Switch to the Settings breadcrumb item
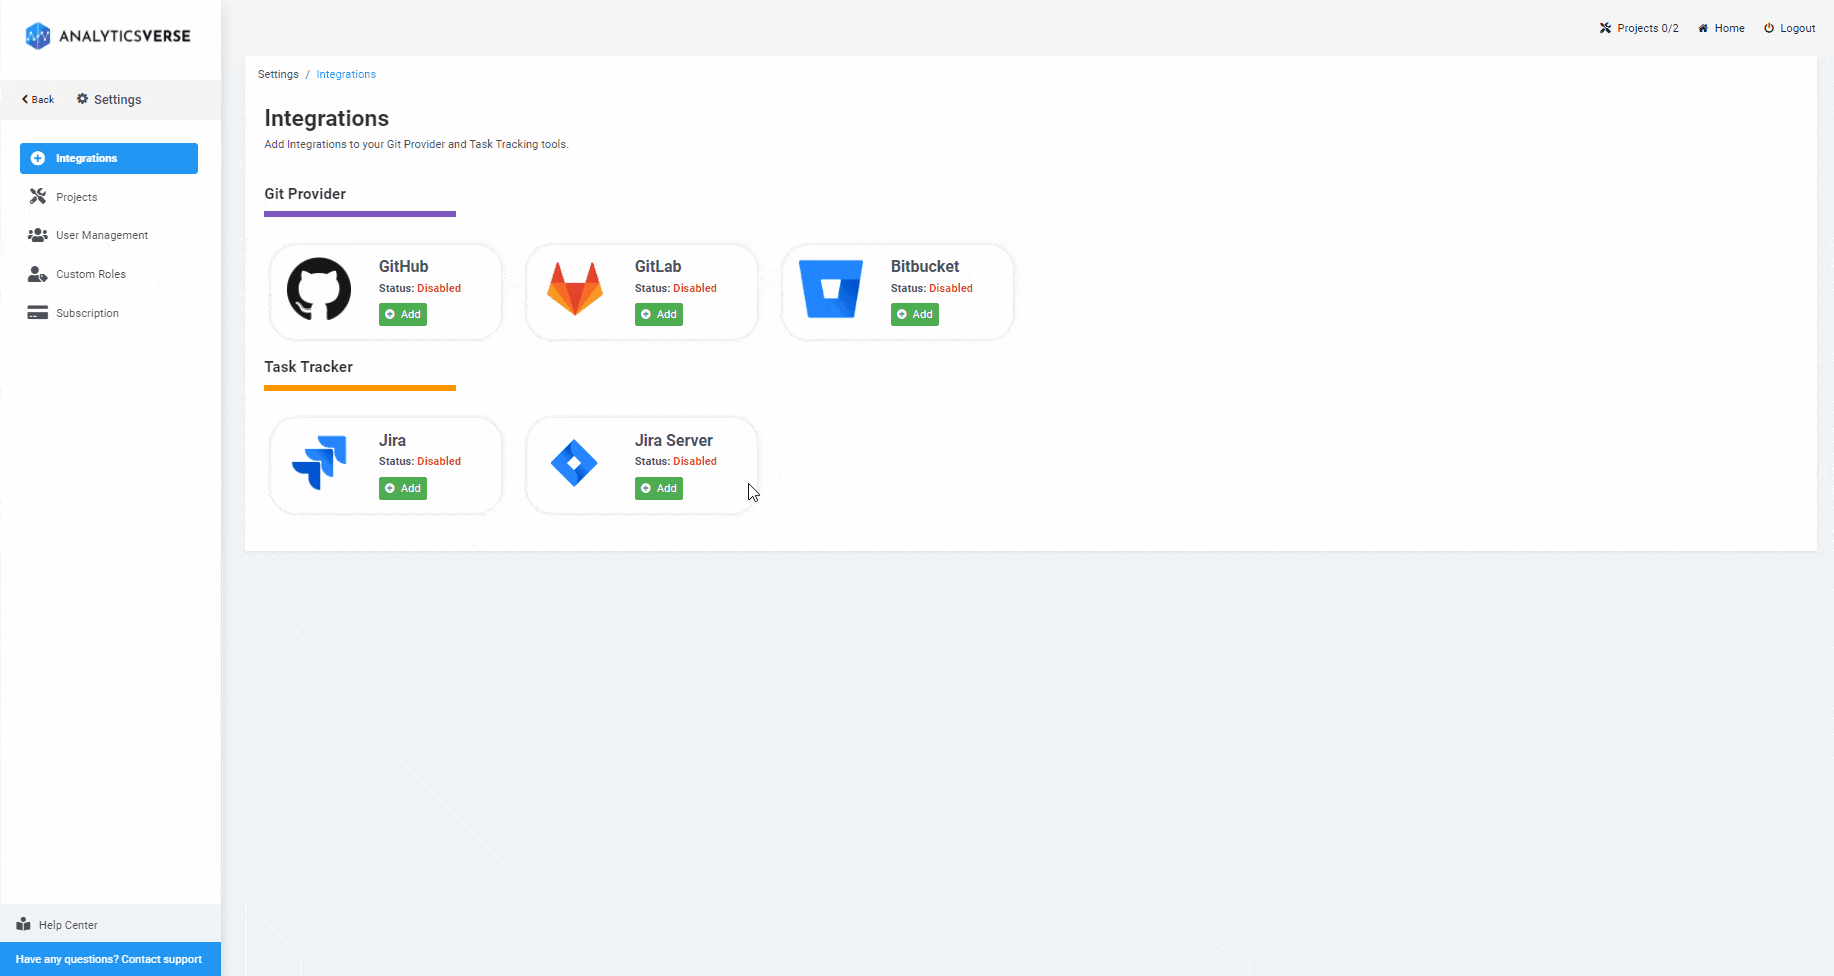 (x=278, y=74)
